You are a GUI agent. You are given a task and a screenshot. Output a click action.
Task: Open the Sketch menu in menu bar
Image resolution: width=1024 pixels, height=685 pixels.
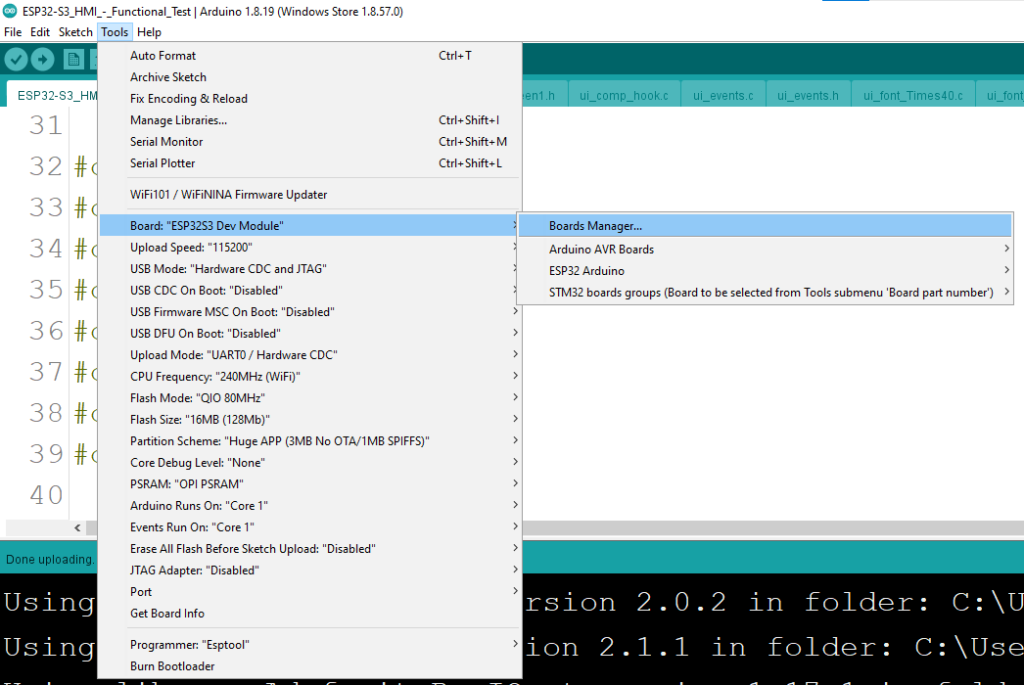pyautogui.click(x=75, y=32)
